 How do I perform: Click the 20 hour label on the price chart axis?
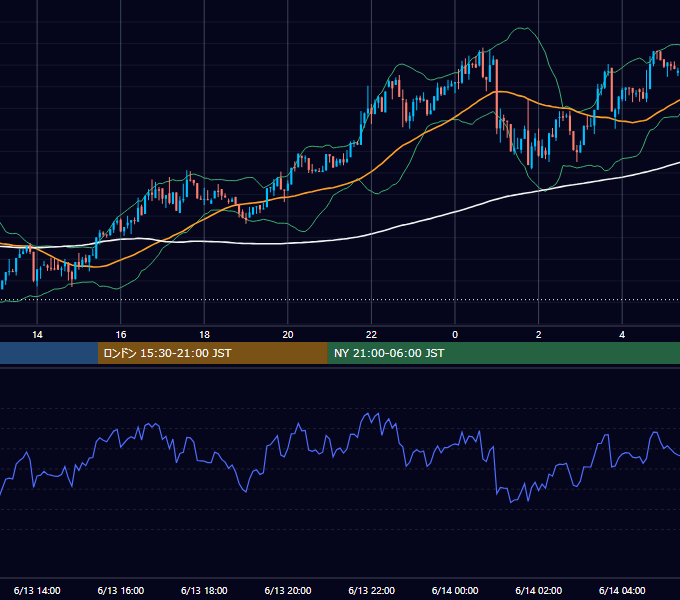(288, 335)
